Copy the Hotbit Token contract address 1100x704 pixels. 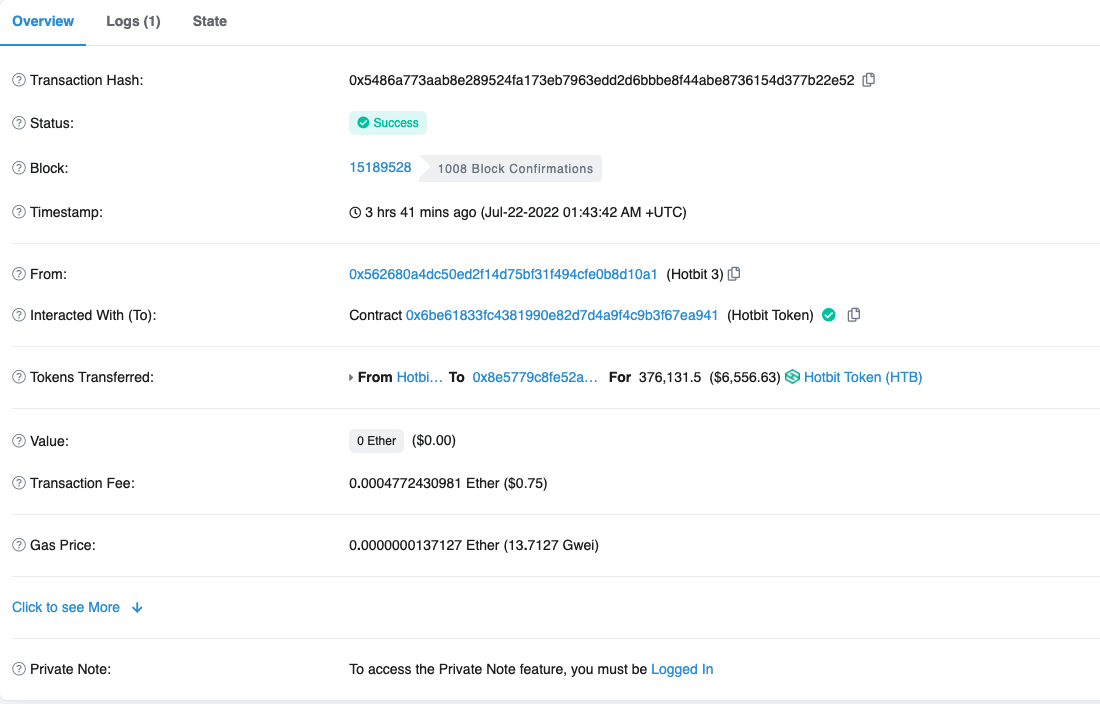(x=853, y=315)
